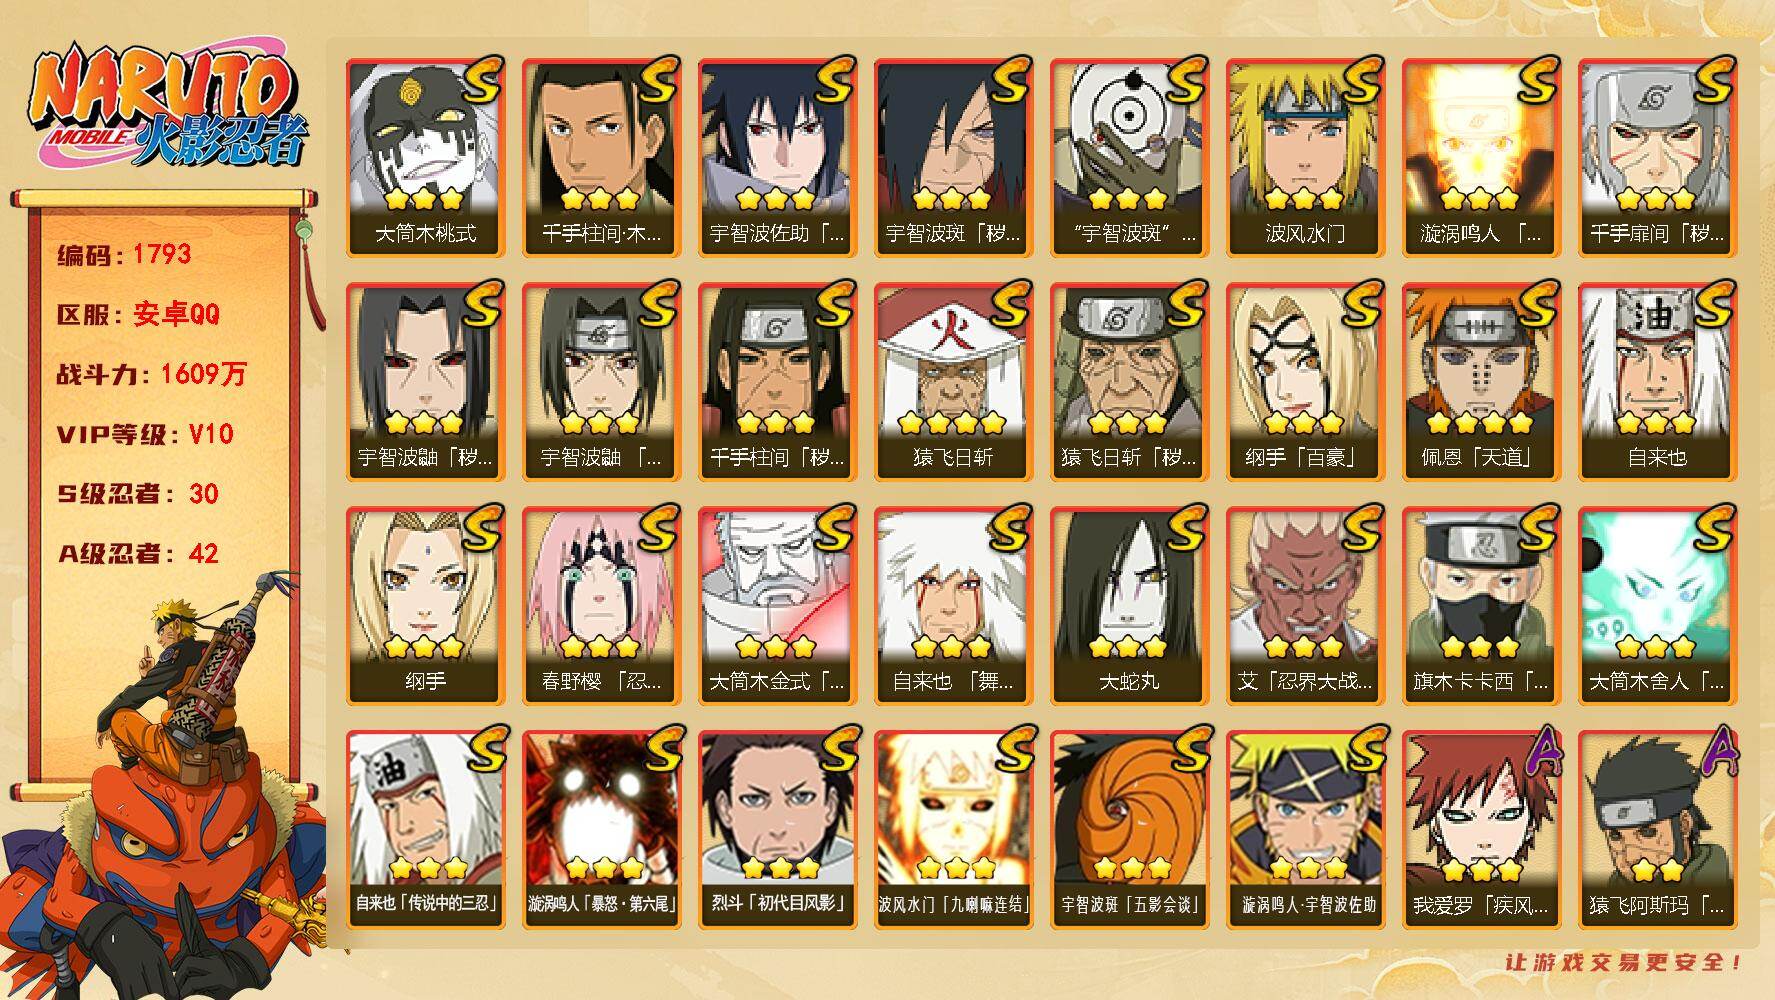1775x1000 pixels.
Task: Select the 编码: 1793 text on scroll
Action: [124, 254]
